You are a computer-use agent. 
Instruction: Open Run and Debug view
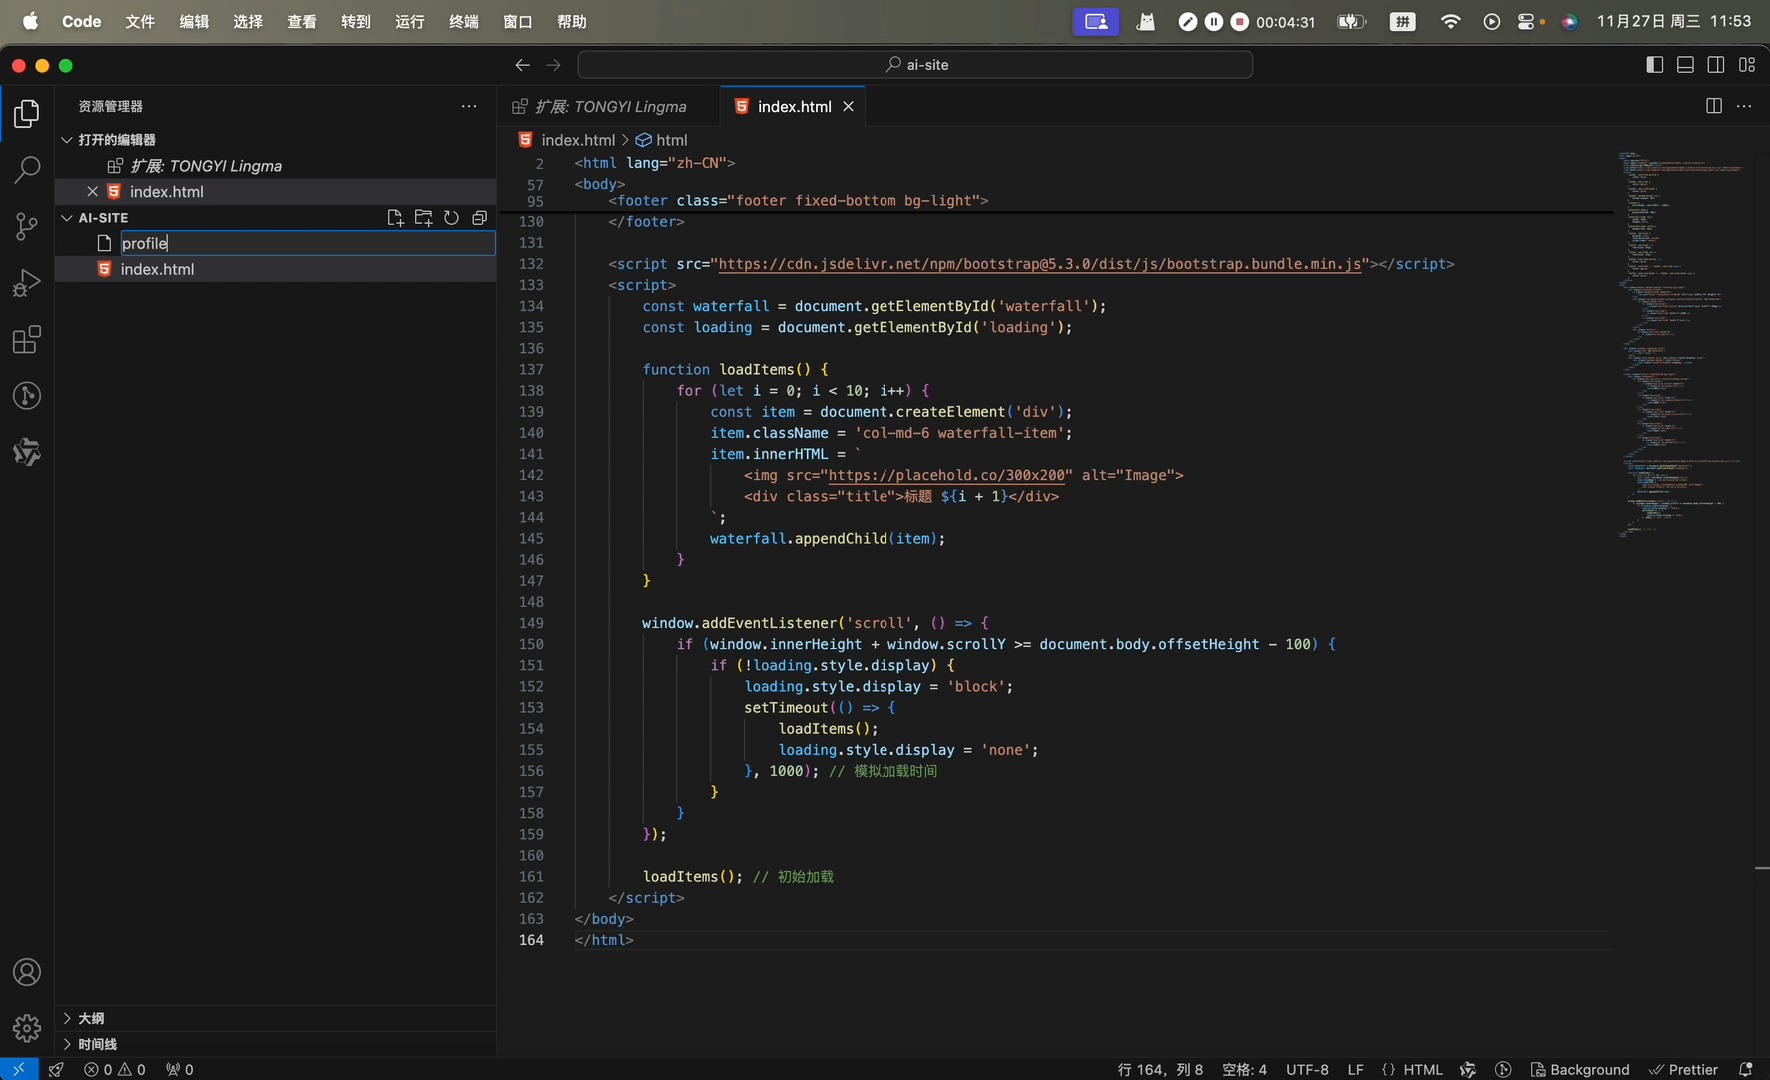point(27,283)
